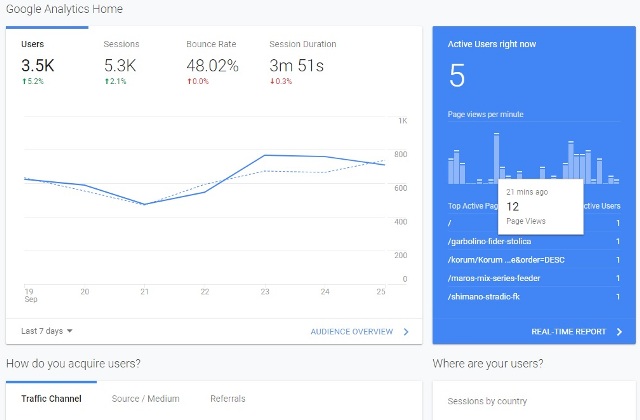Switch to the Referrals tab
The width and height of the screenshot is (640, 420).
coord(228,398)
